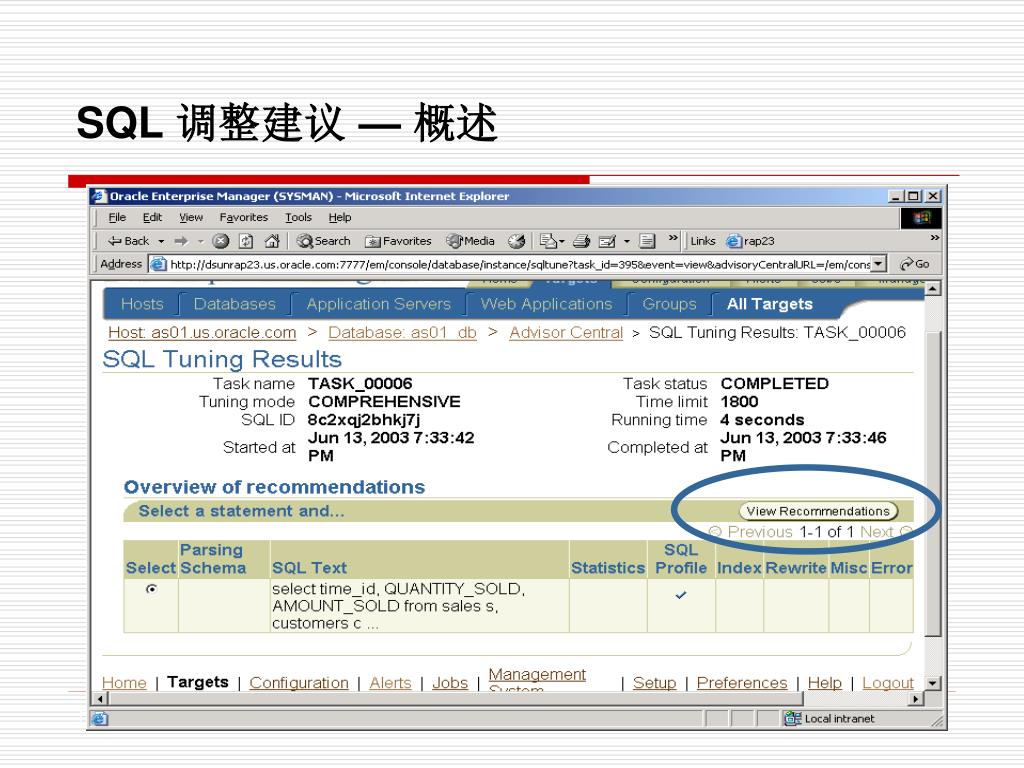Open the Jobs footer link
The height and width of the screenshot is (768, 1024).
pos(450,683)
